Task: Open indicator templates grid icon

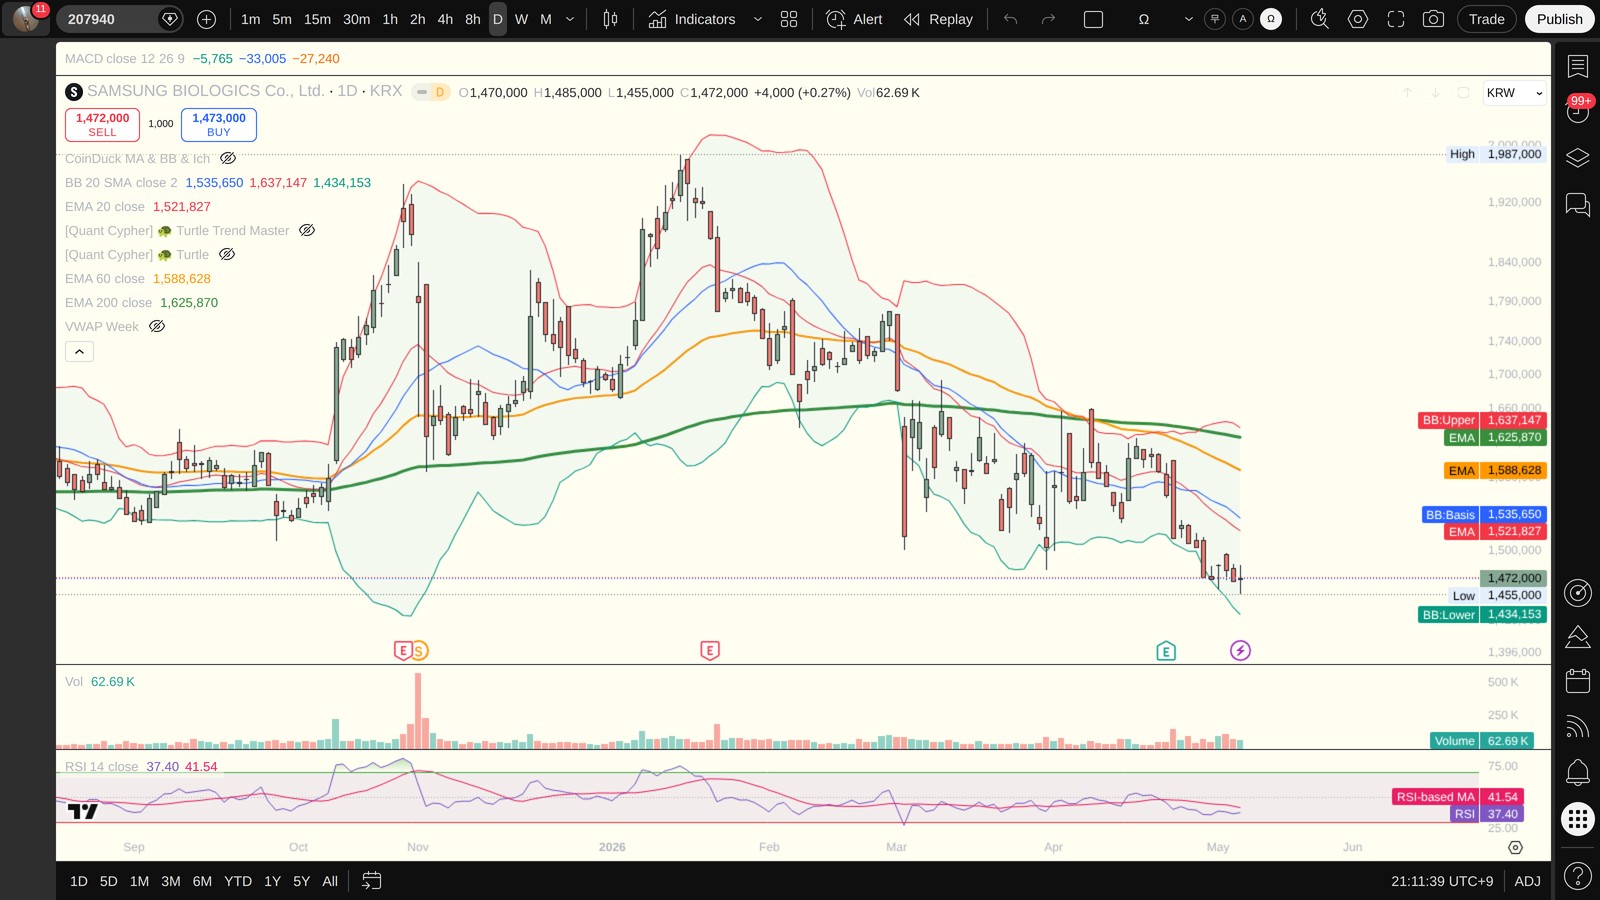Action: (x=789, y=19)
